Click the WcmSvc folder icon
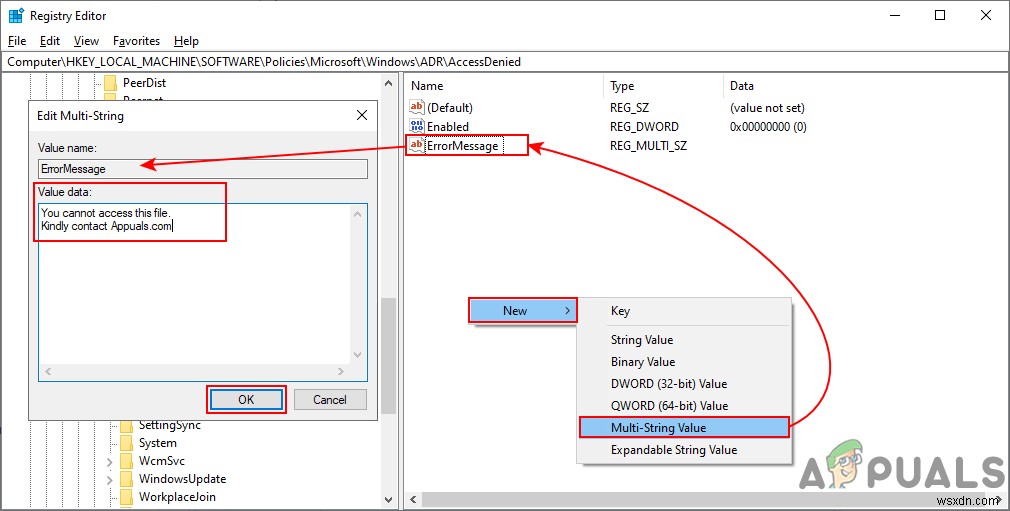The image size is (1010, 511). (126, 461)
